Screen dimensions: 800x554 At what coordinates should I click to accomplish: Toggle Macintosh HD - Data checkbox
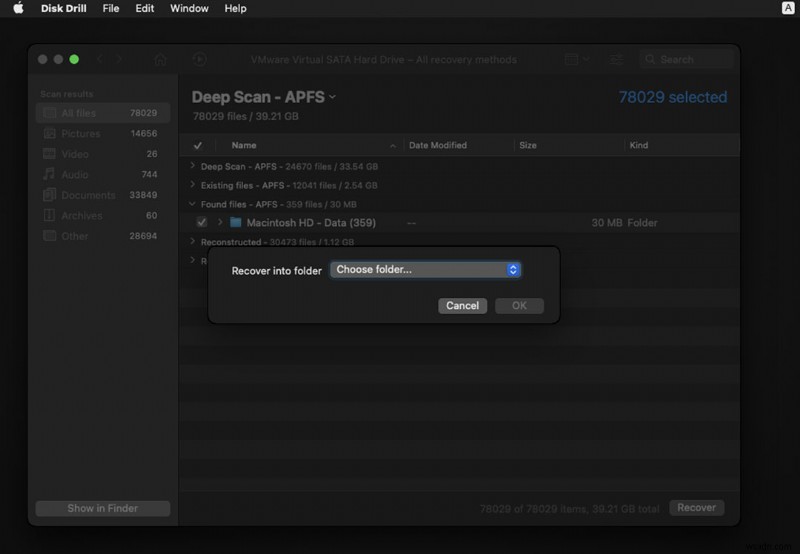tap(202, 222)
